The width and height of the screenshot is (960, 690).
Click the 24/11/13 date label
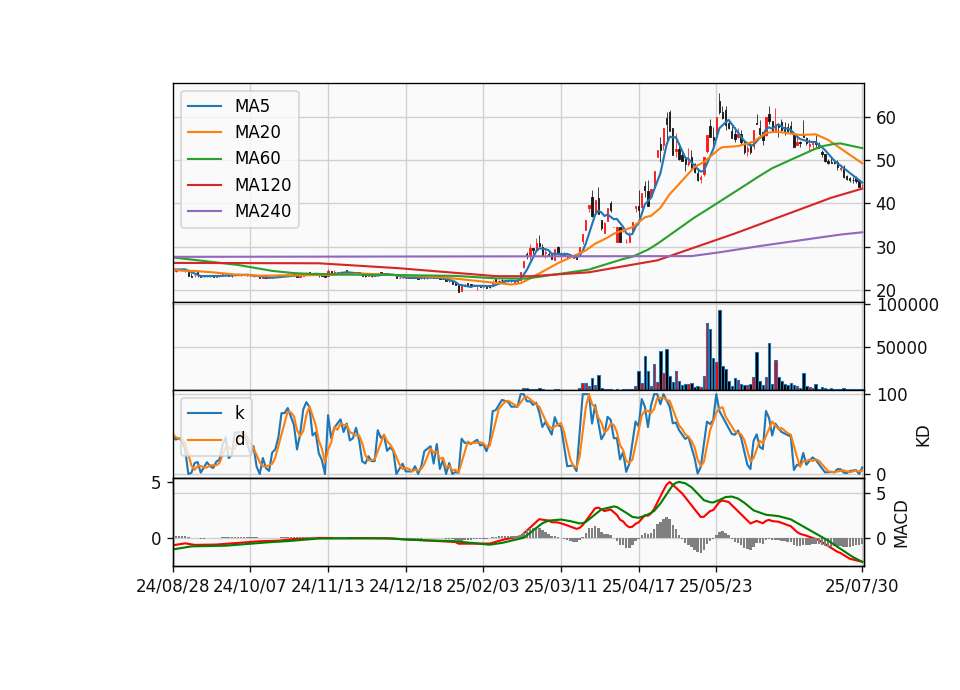click(328, 586)
